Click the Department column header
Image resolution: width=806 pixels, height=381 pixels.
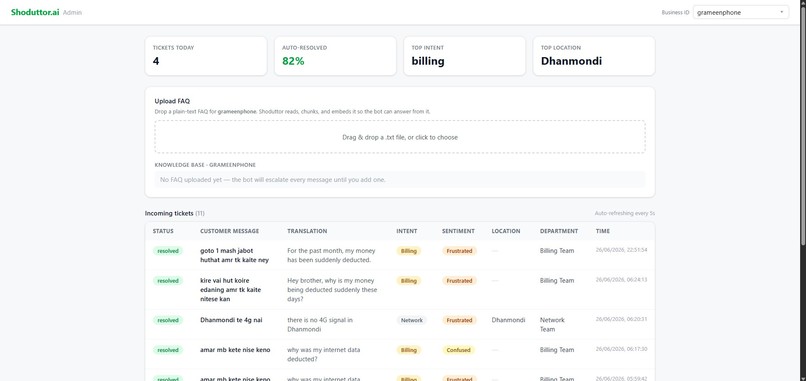click(559, 231)
